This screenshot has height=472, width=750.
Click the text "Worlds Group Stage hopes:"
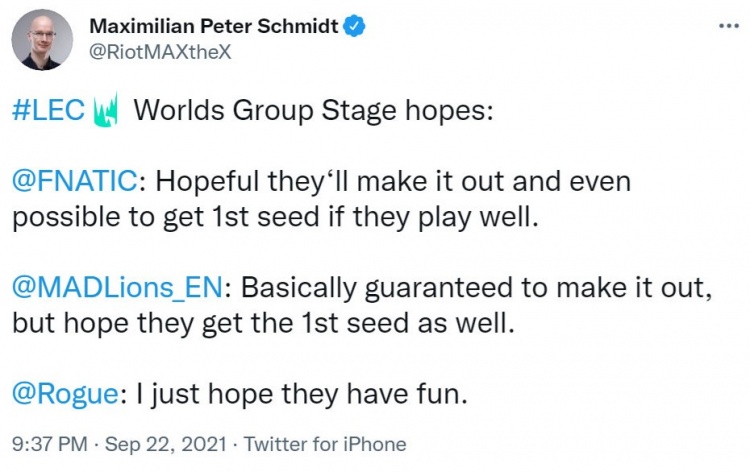pyautogui.click(x=313, y=110)
